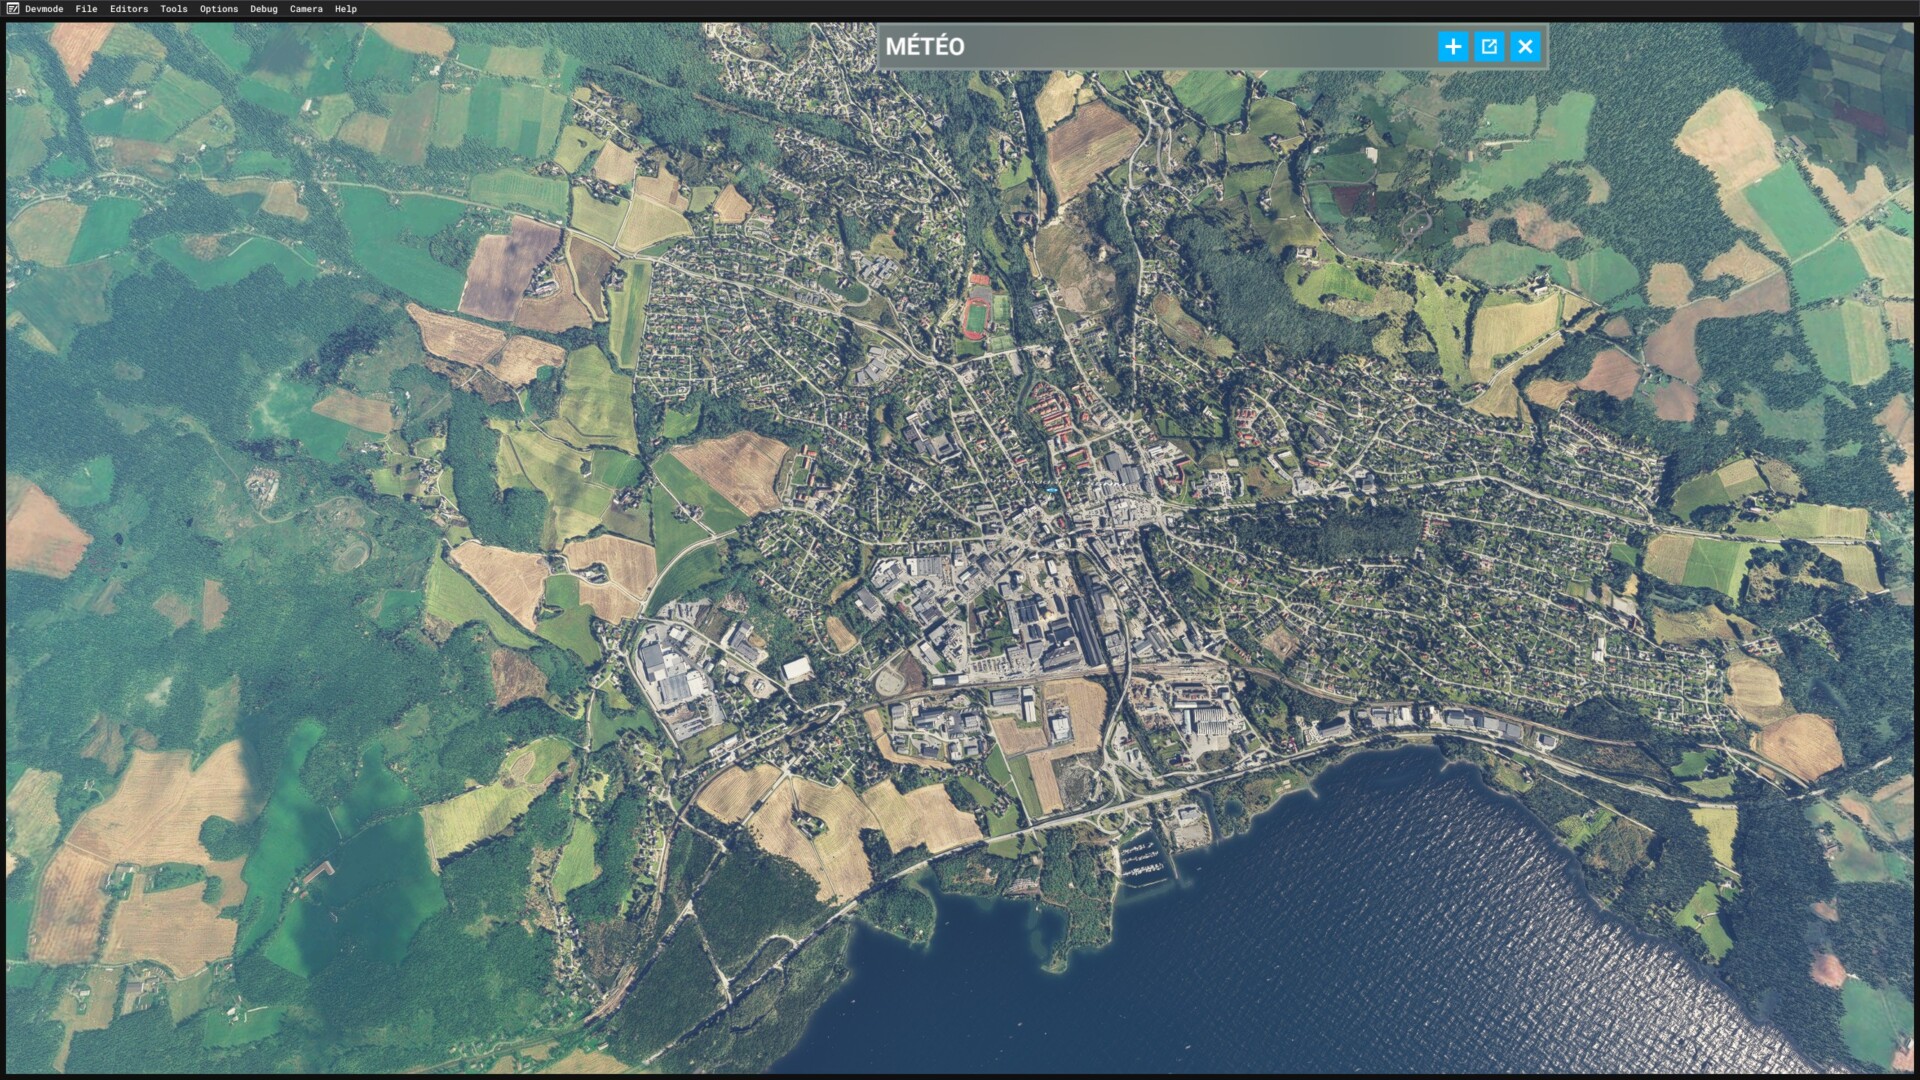The height and width of the screenshot is (1080, 1920).
Task: Click the Devmode logo icon
Action: click(12, 9)
